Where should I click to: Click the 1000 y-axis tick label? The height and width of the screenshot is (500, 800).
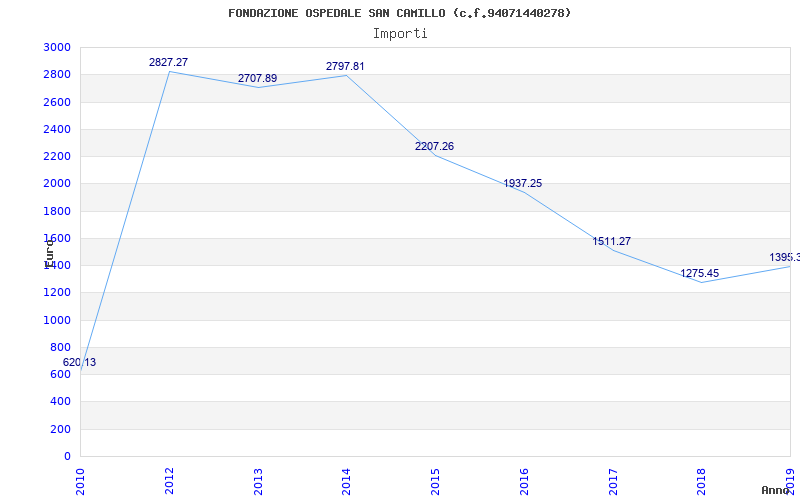point(57,320)
